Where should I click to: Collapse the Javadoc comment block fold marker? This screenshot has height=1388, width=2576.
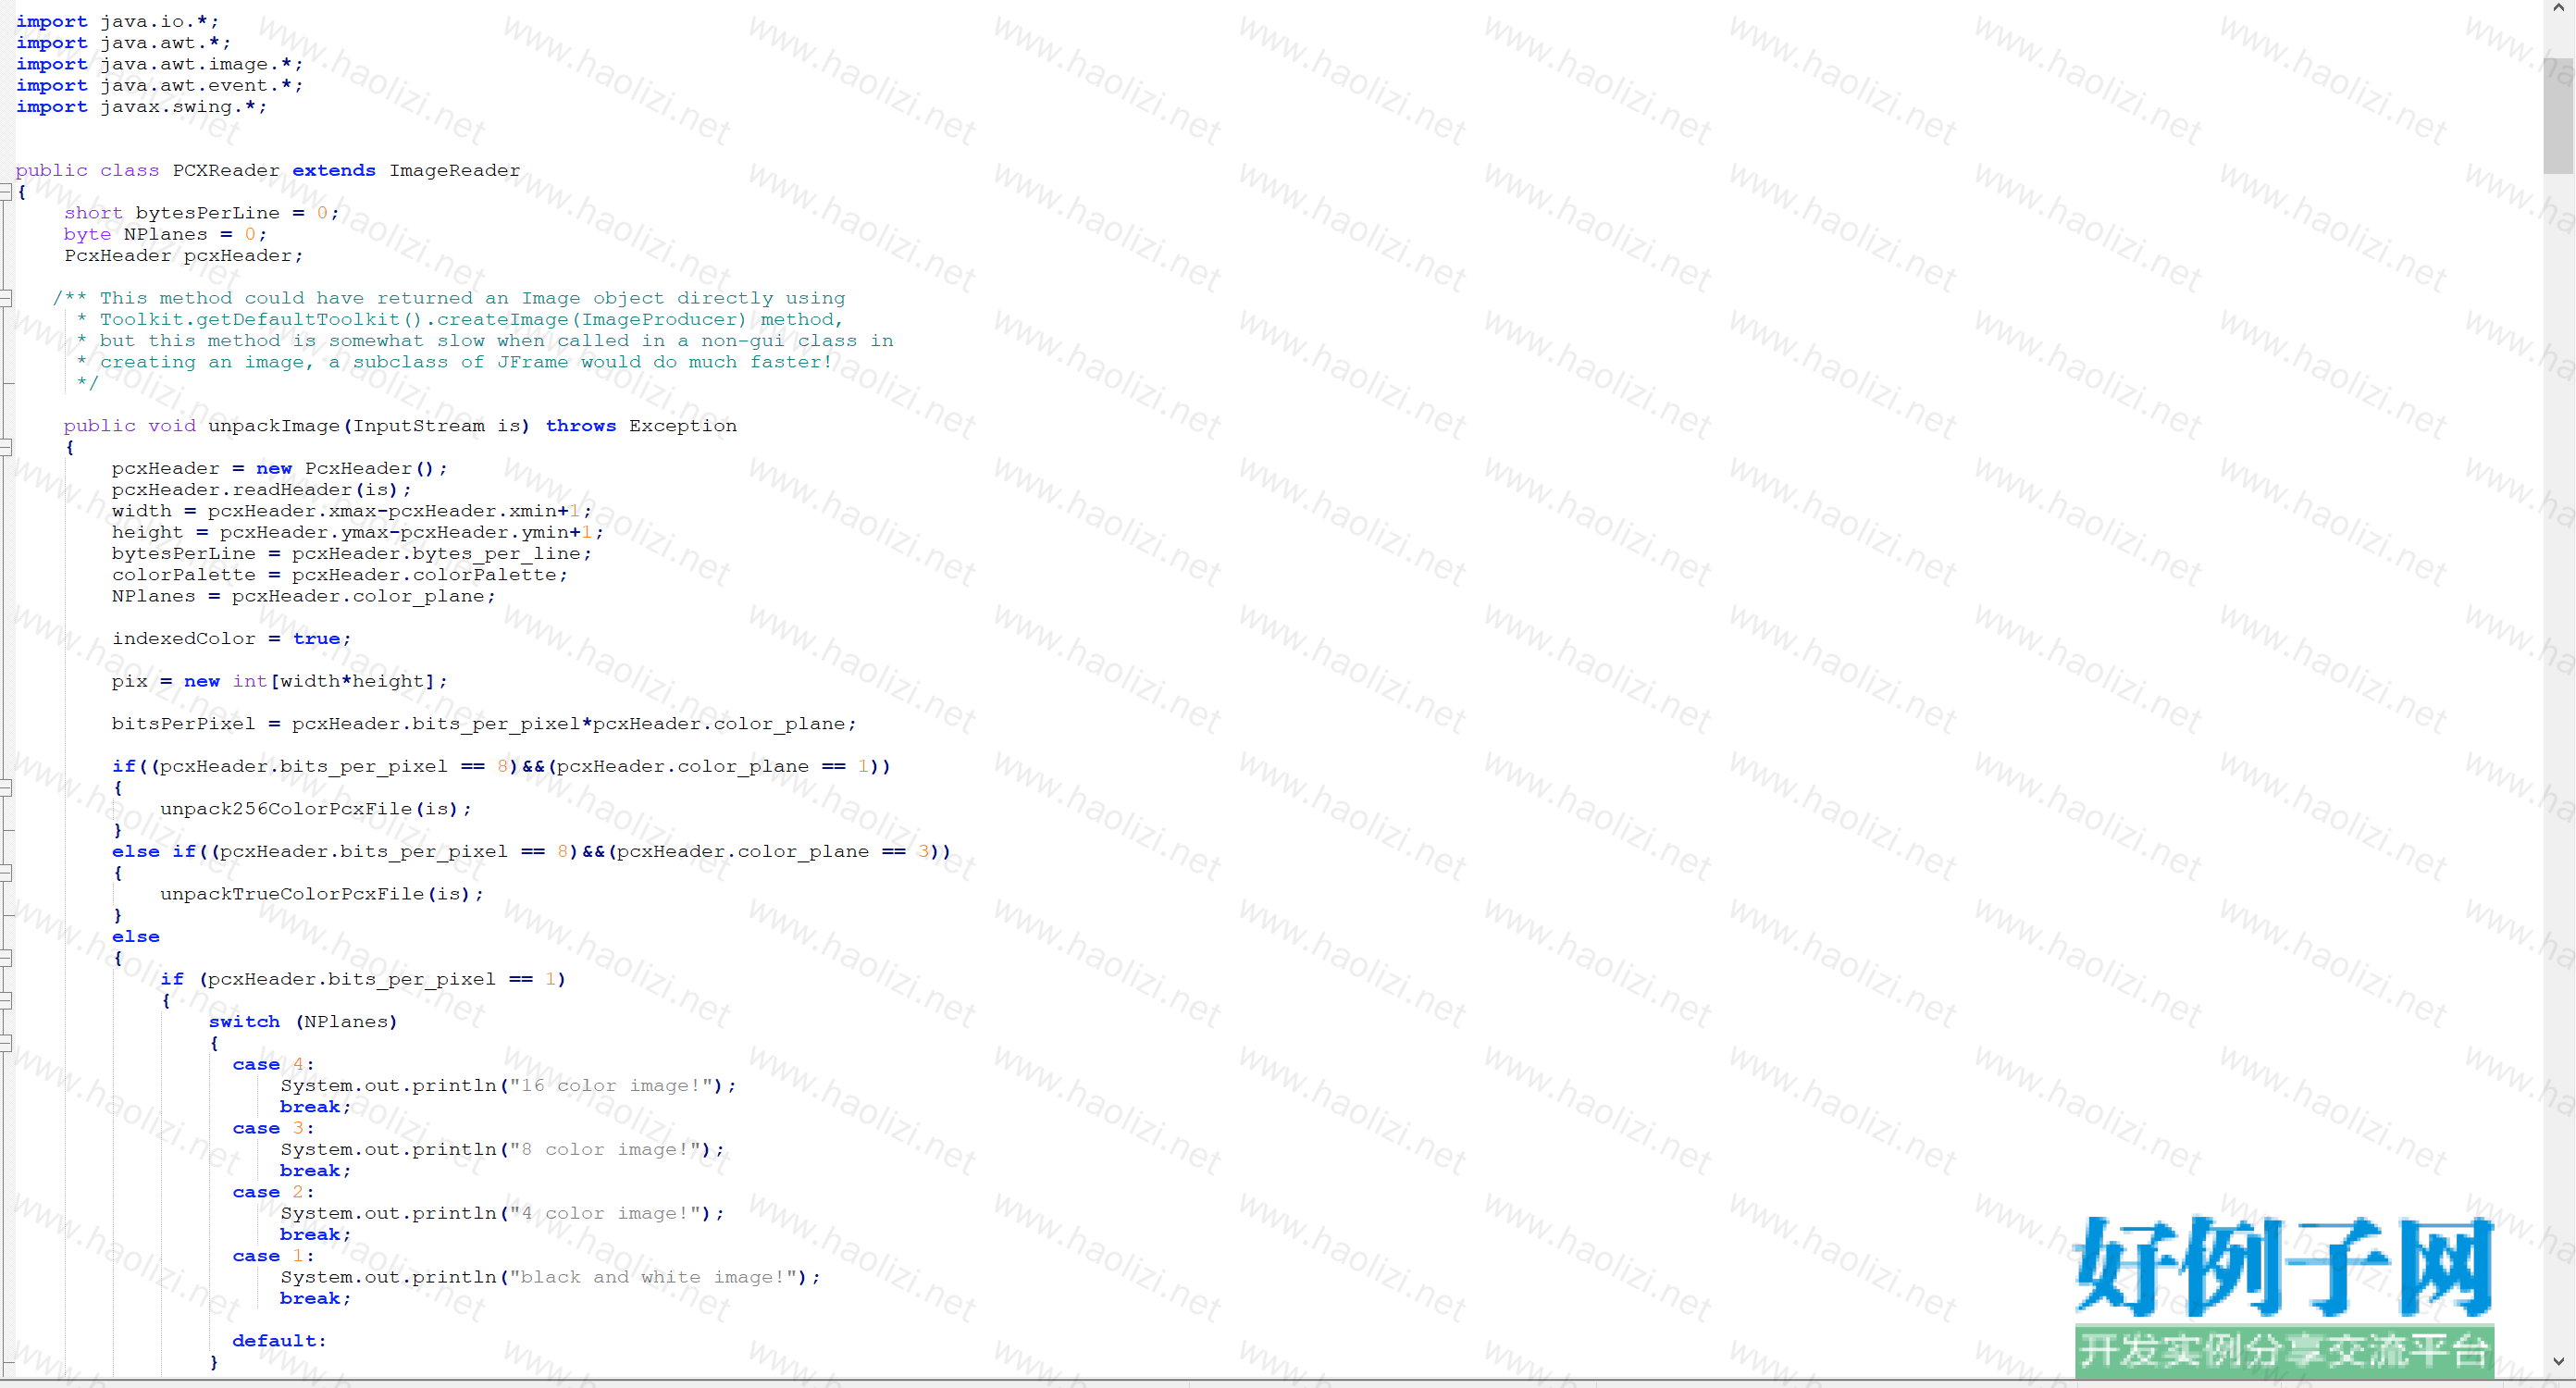click(5, 298)
